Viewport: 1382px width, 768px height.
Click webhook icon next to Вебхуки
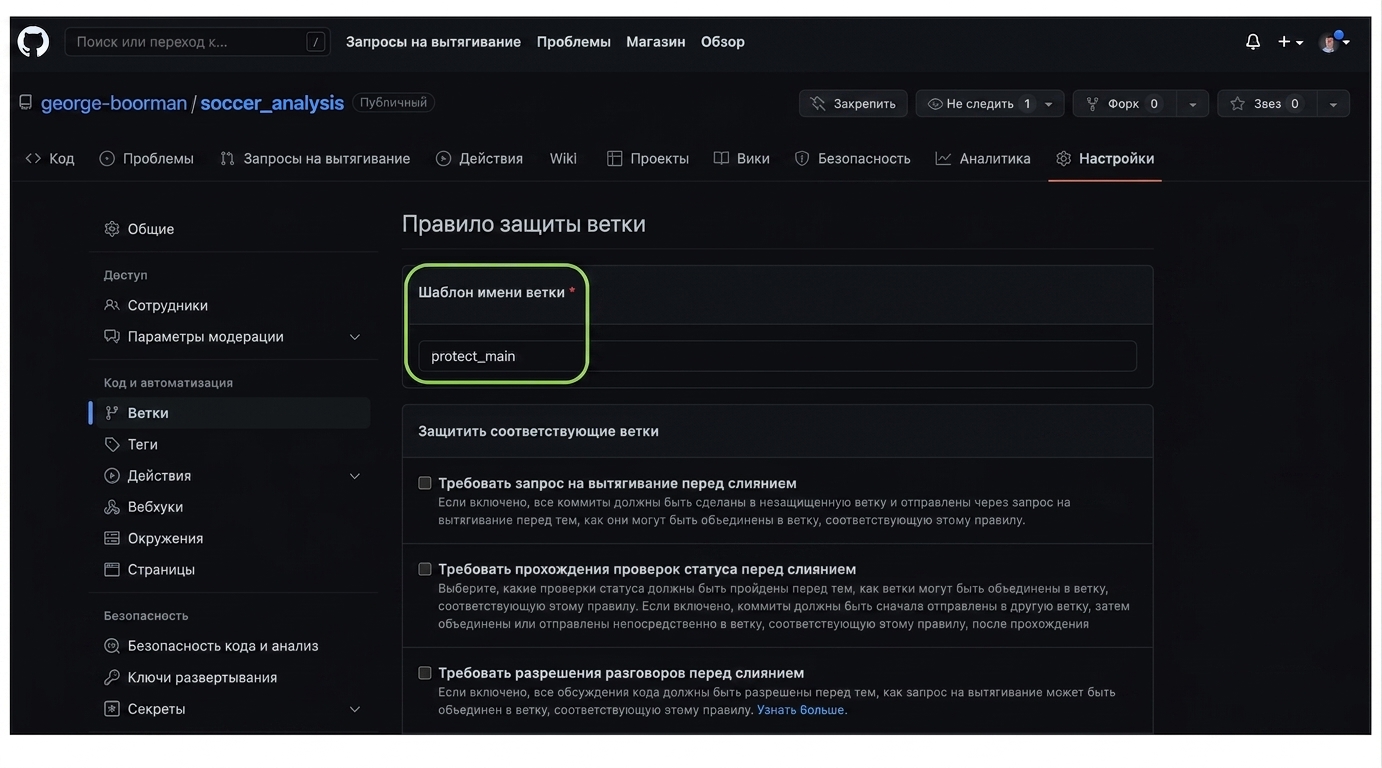coord(112,507)
